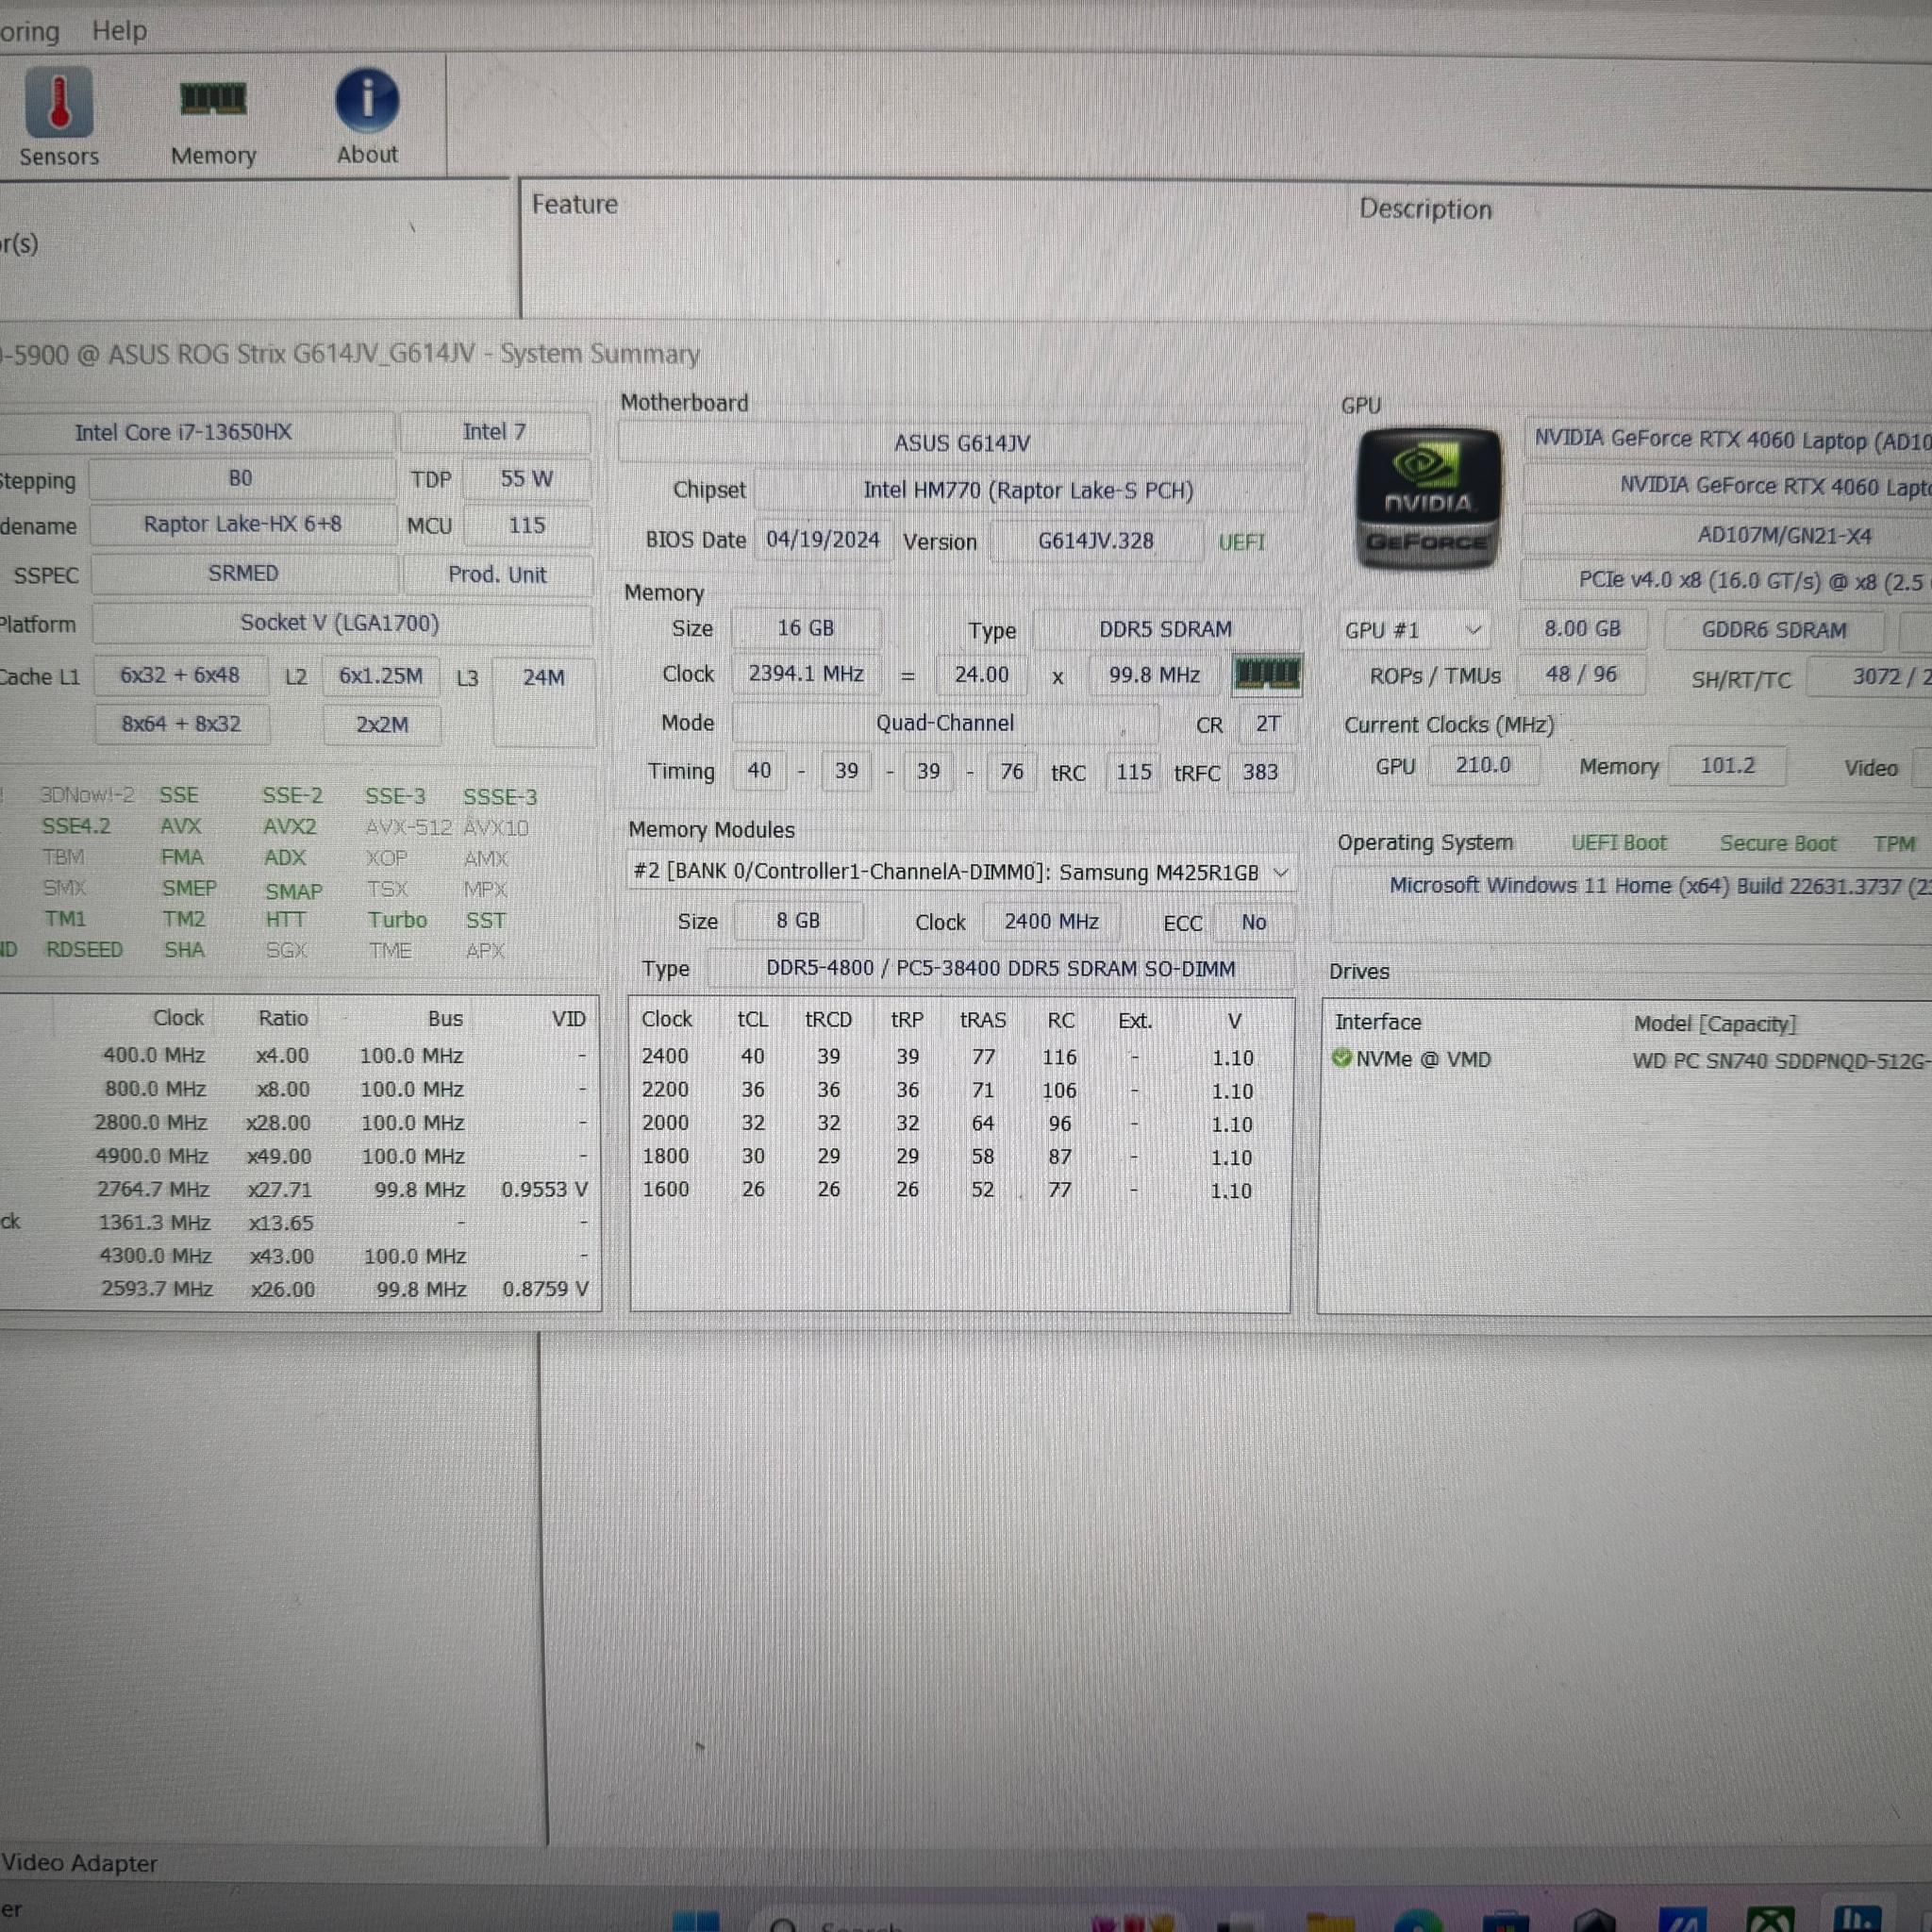Click the AVX2 feature label
The image size is (1932, 1932).
(x=289, y=827)
